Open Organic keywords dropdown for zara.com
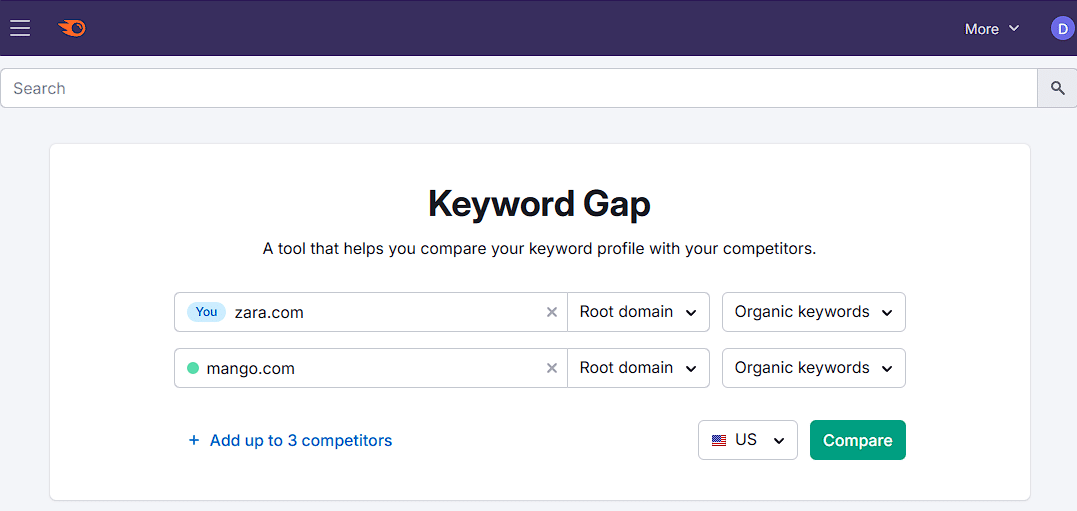Screen dimensions: 1077x511 point(814,312)
